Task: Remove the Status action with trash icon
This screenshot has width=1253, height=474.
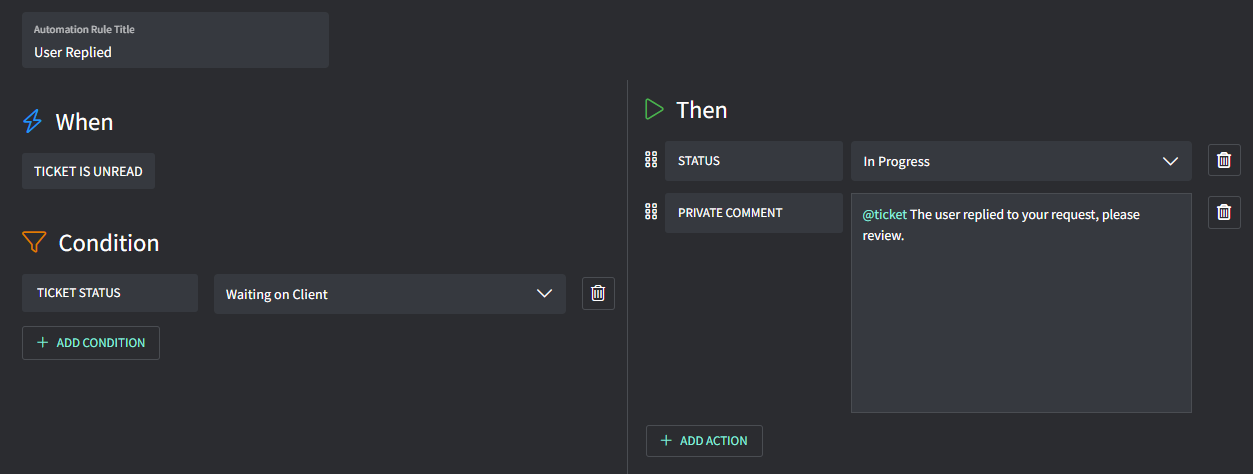Action: click(x=1224, y=160)
